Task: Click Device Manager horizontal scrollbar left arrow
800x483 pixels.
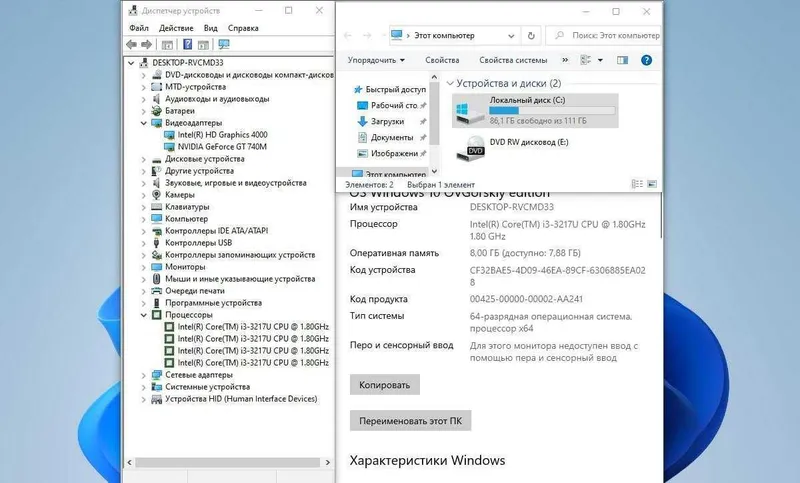Action: click(129, 463)
